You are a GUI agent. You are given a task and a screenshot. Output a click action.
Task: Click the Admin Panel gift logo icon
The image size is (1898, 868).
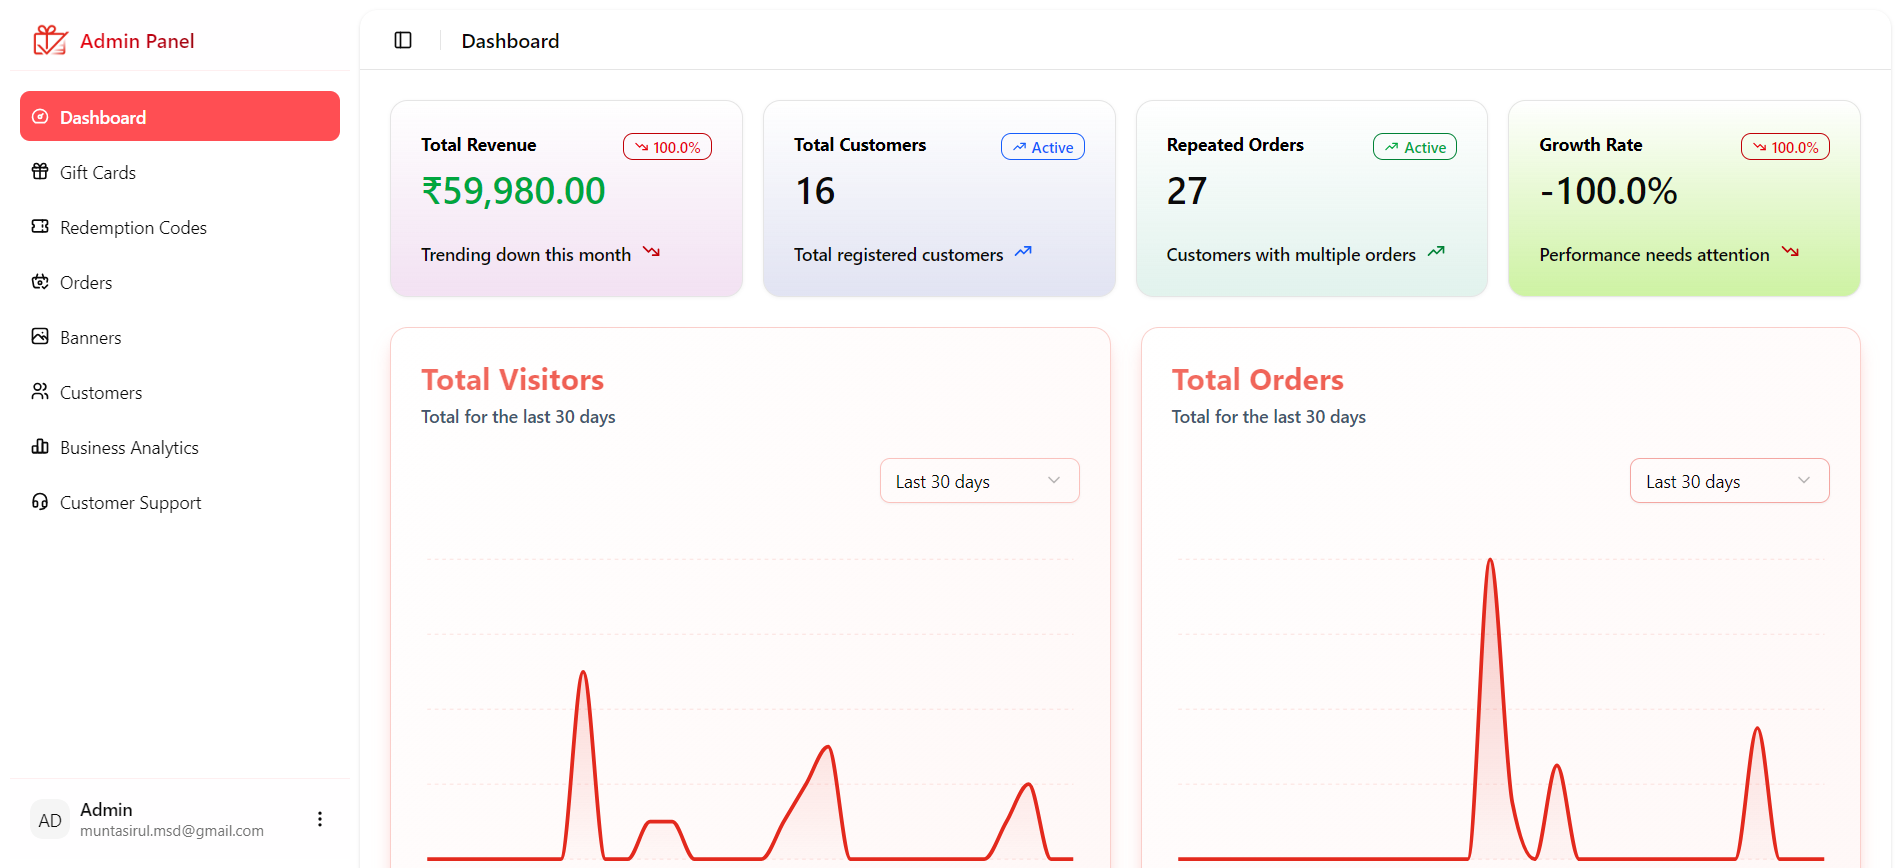[x=50, y=40]
